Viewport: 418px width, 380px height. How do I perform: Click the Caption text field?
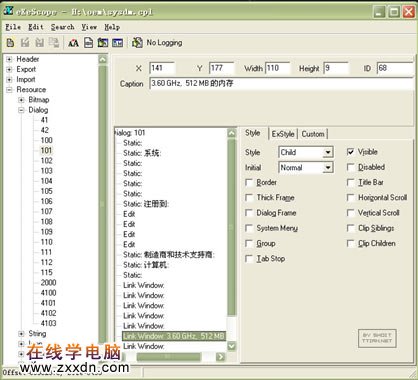(x=282, y=83)
